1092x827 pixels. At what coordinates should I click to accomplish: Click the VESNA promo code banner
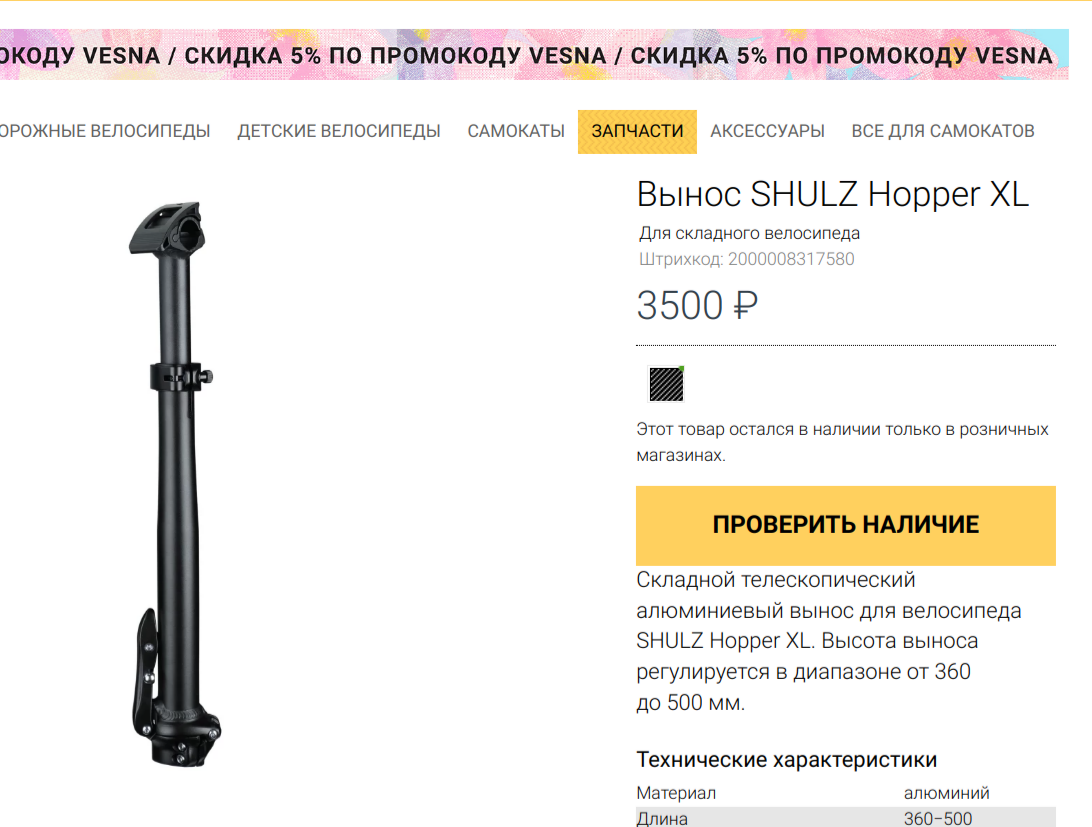(x=534, y=55)
